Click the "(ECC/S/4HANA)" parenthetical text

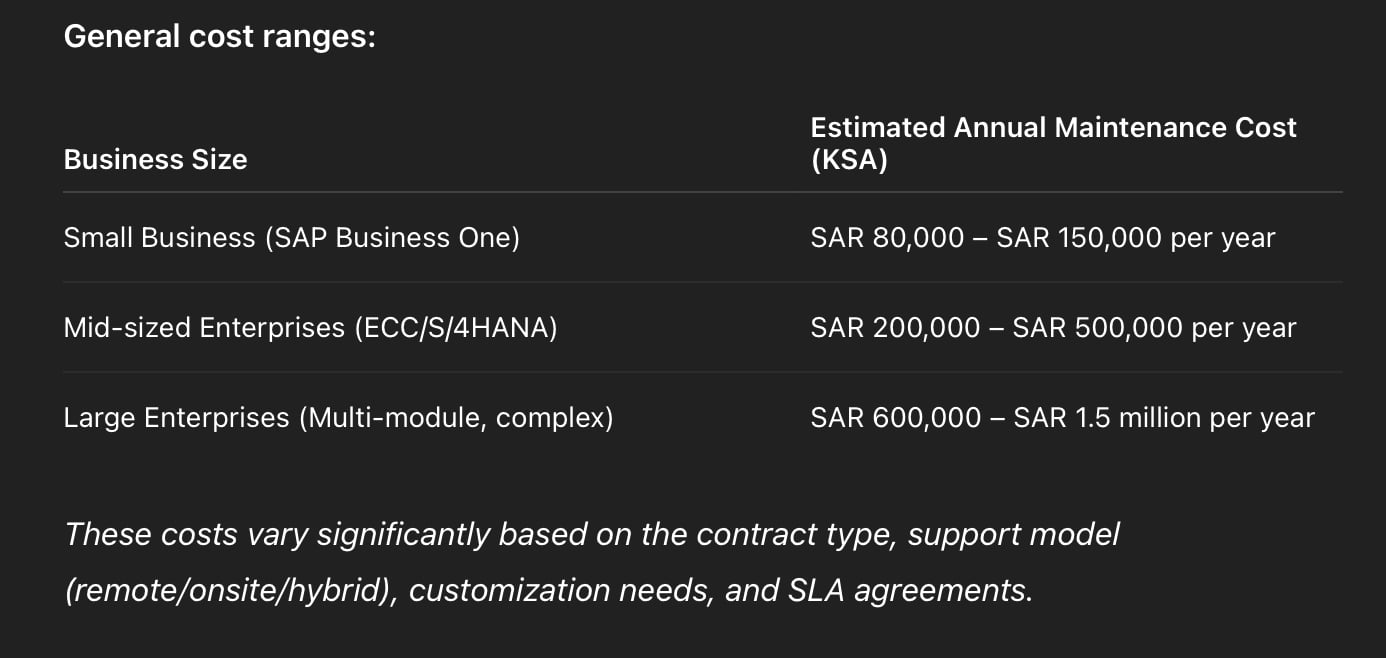[x=455, y=328]
